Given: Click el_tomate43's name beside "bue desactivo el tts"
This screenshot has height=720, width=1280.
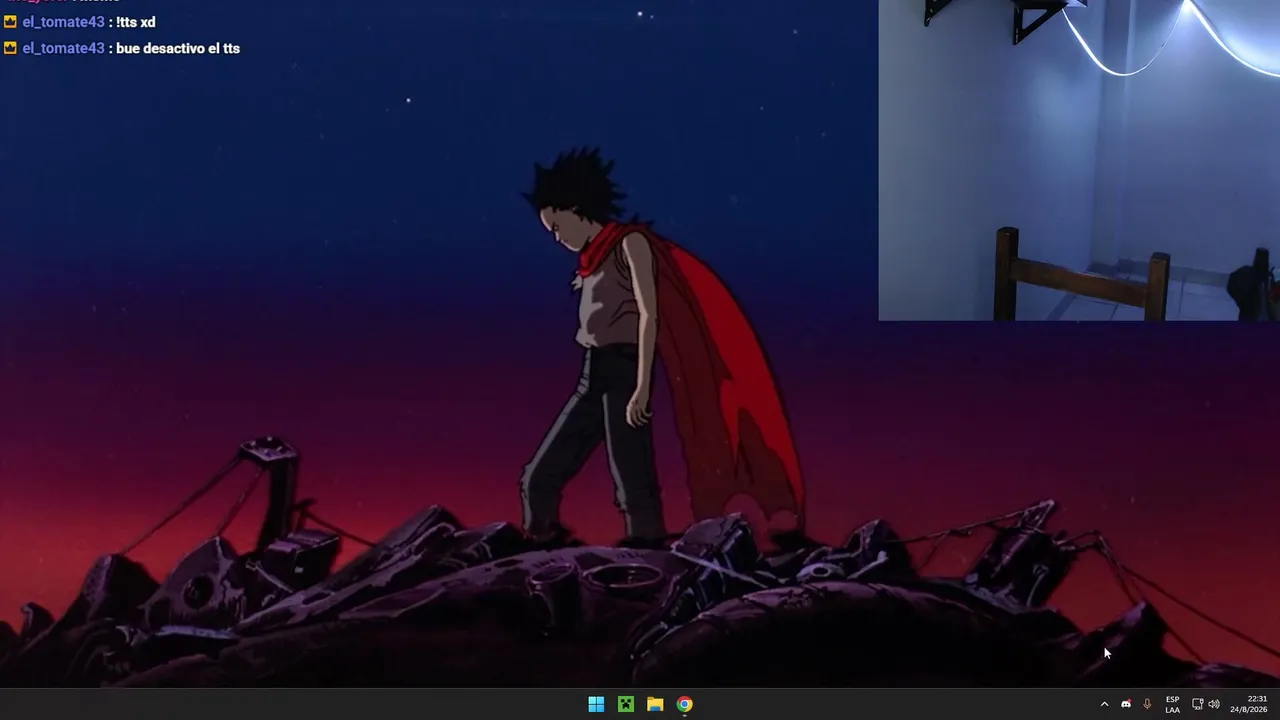Looking at the screenshot, I should click(63, 48).
